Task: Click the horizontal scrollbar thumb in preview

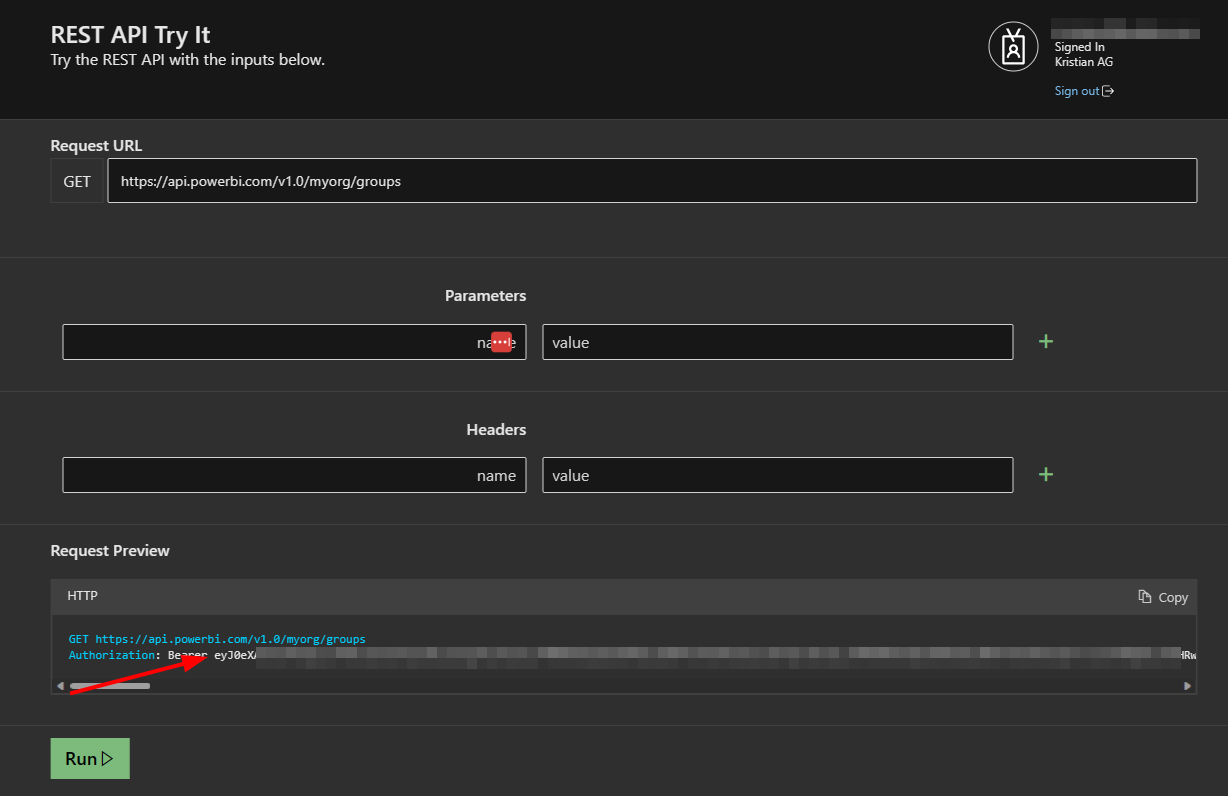Action: coord(109,686)
